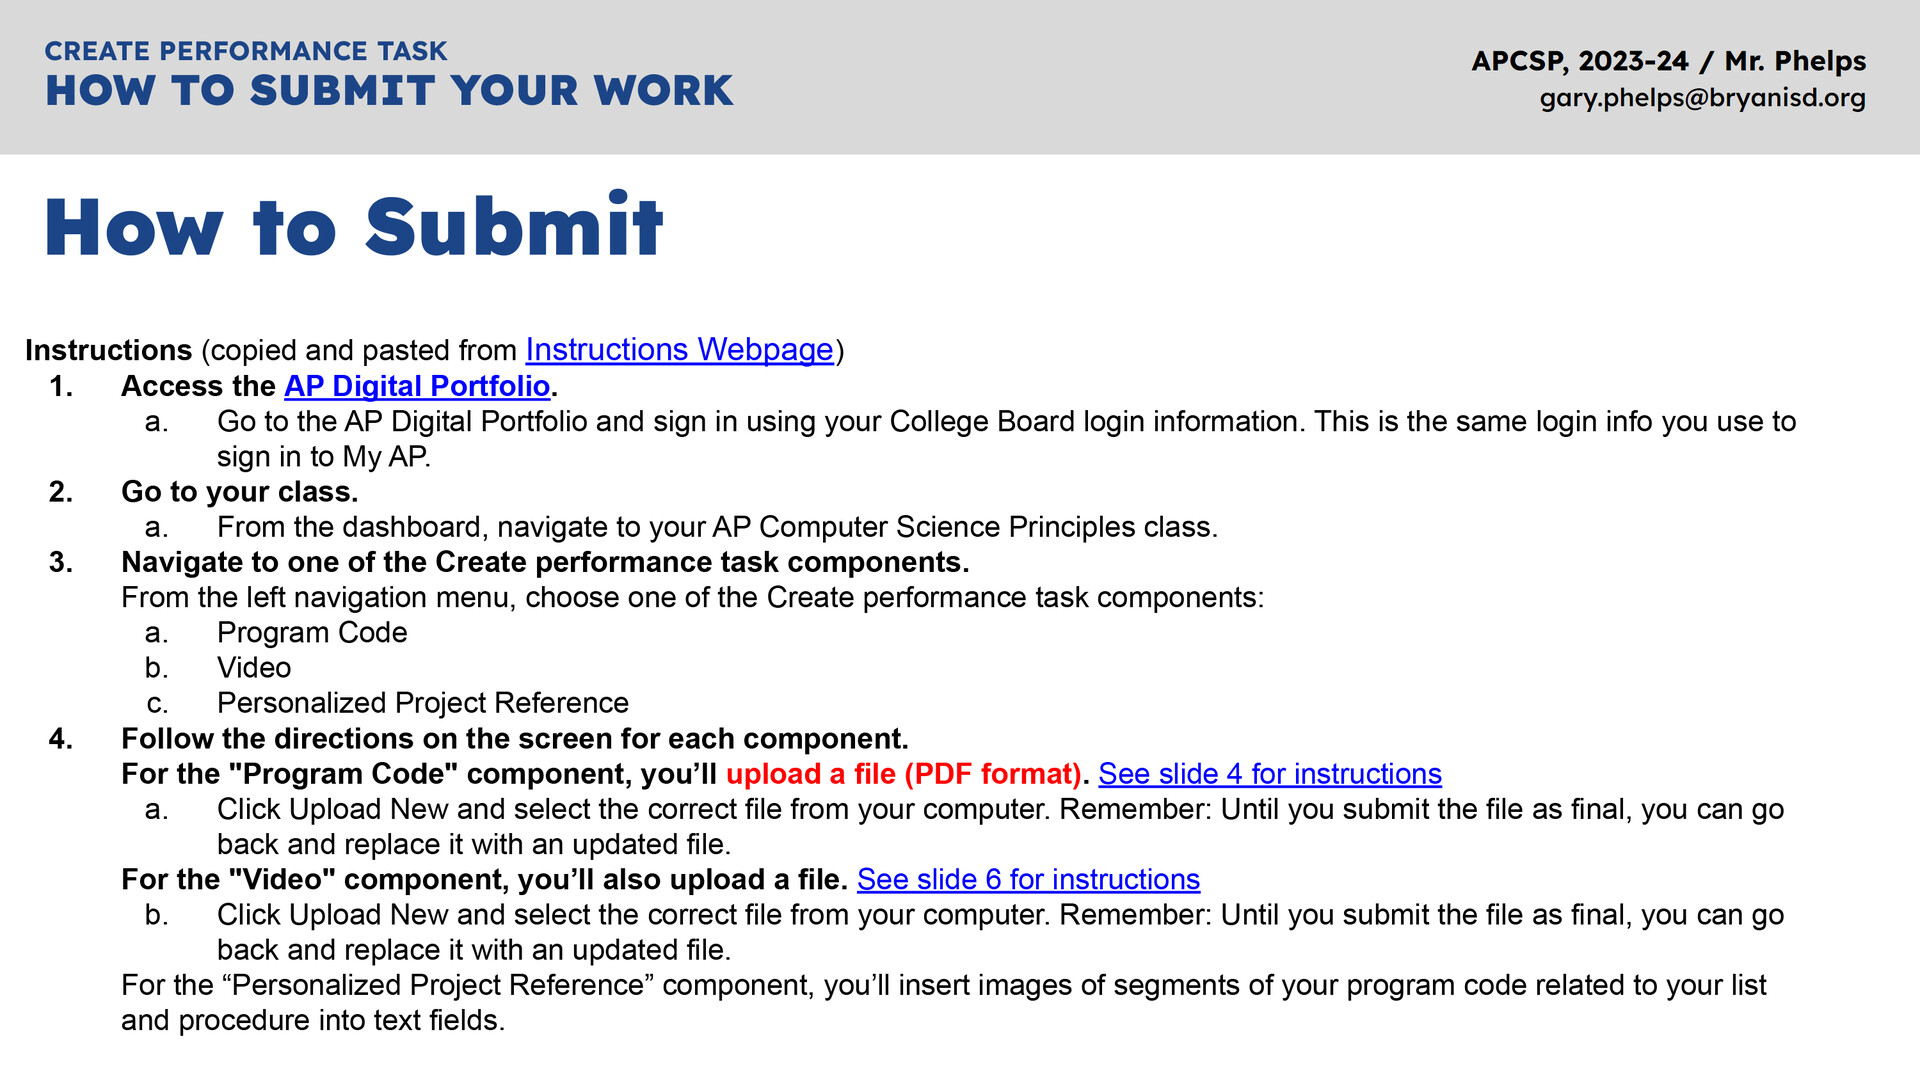Click the 'Personalized Project Reference' list item

coord(422,703)
